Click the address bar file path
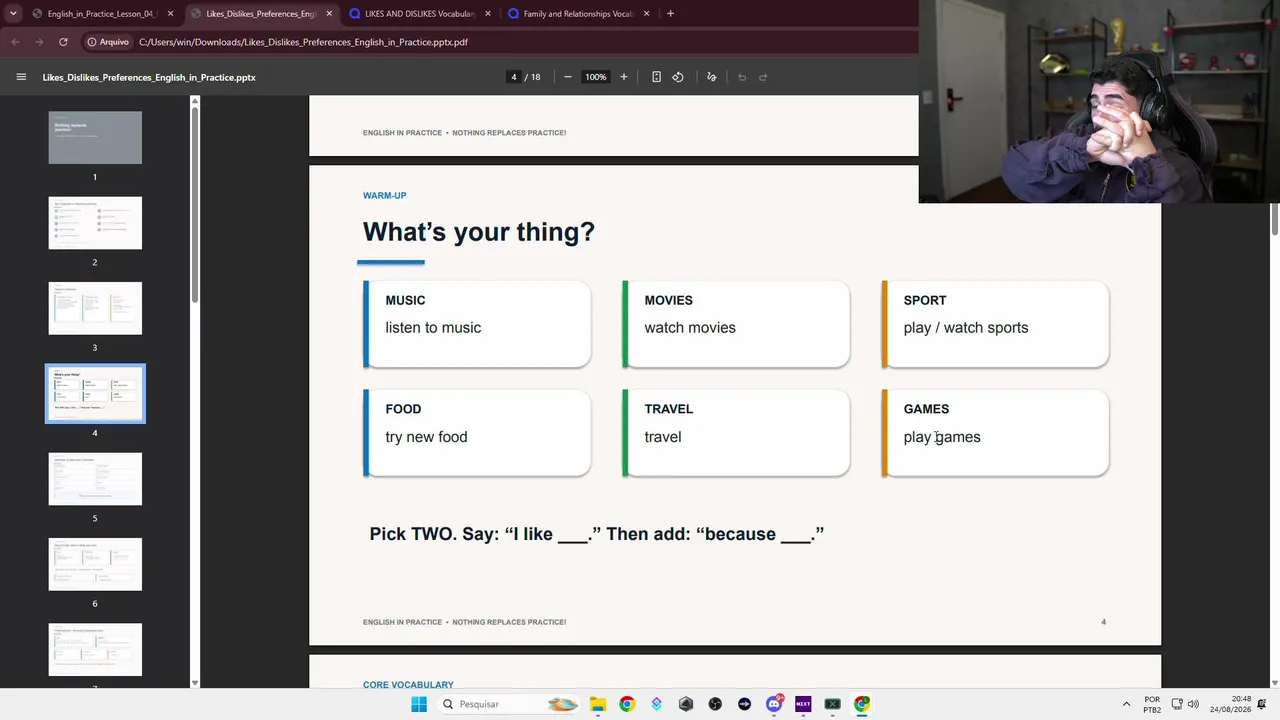Viewport: 1280px width, 720px height. pos(303,42)
